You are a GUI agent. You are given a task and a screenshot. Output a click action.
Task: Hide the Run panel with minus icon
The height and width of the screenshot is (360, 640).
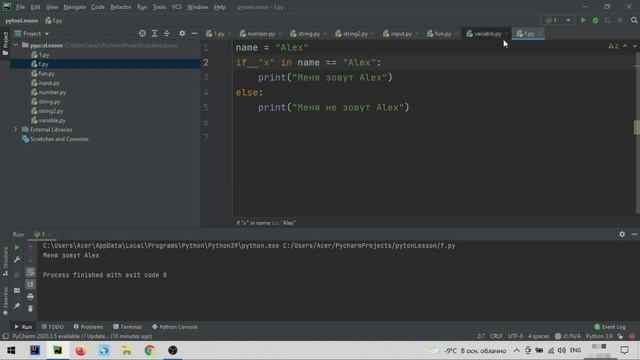(634, 234)
